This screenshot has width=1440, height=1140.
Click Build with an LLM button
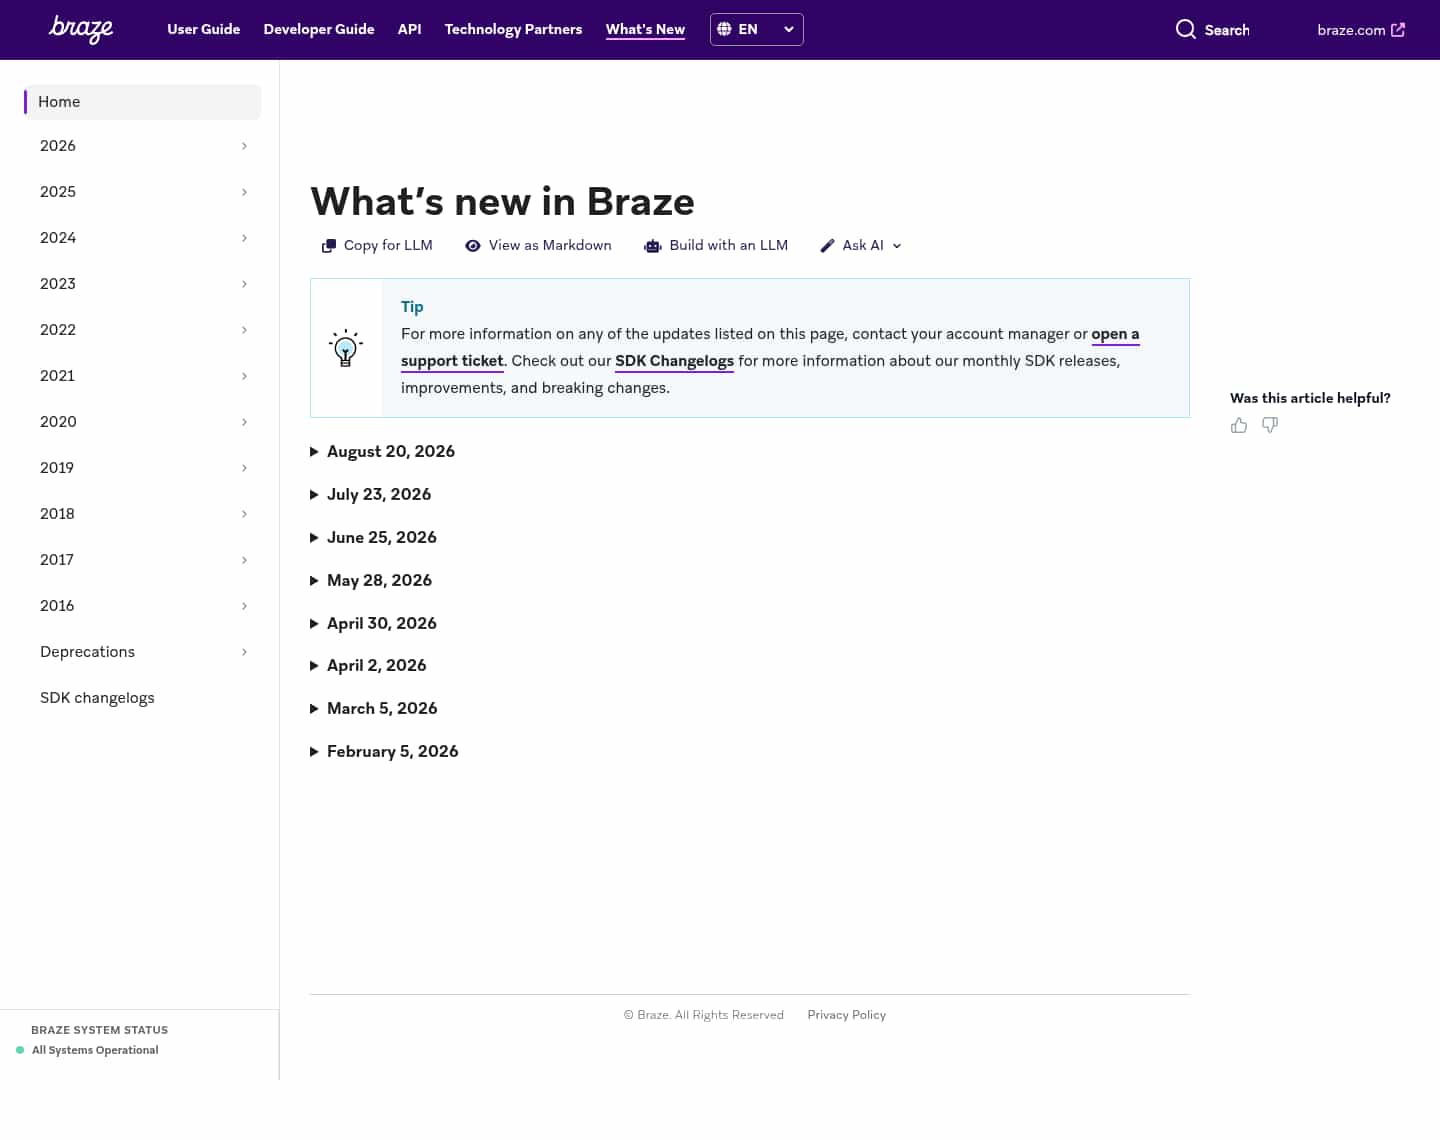(x=716, y=246)
